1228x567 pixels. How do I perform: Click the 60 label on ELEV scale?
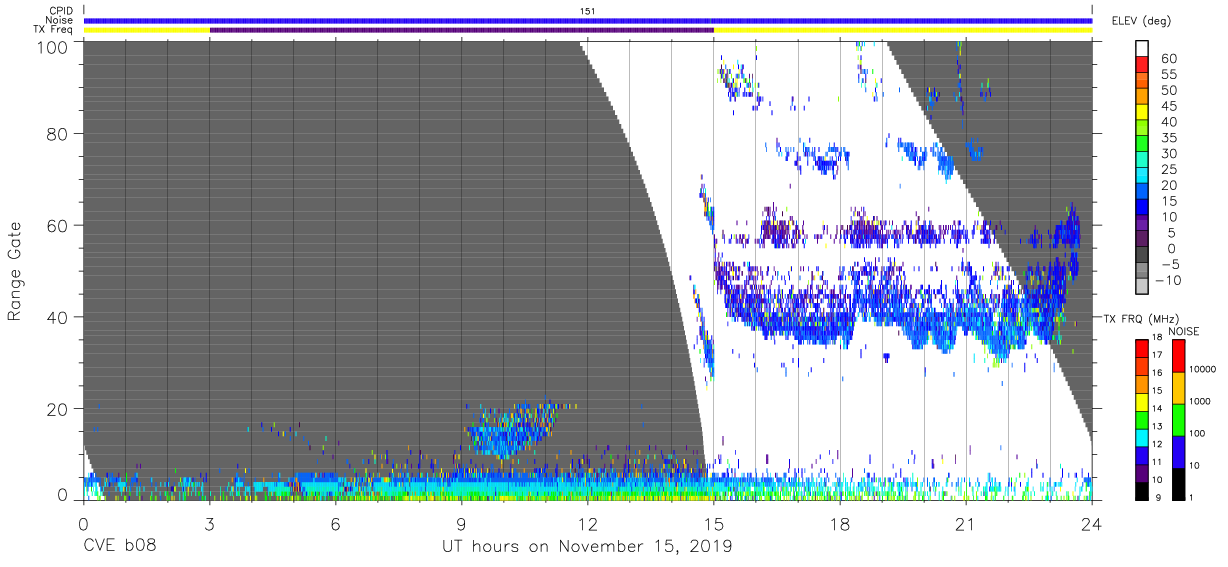point(1168,59)
